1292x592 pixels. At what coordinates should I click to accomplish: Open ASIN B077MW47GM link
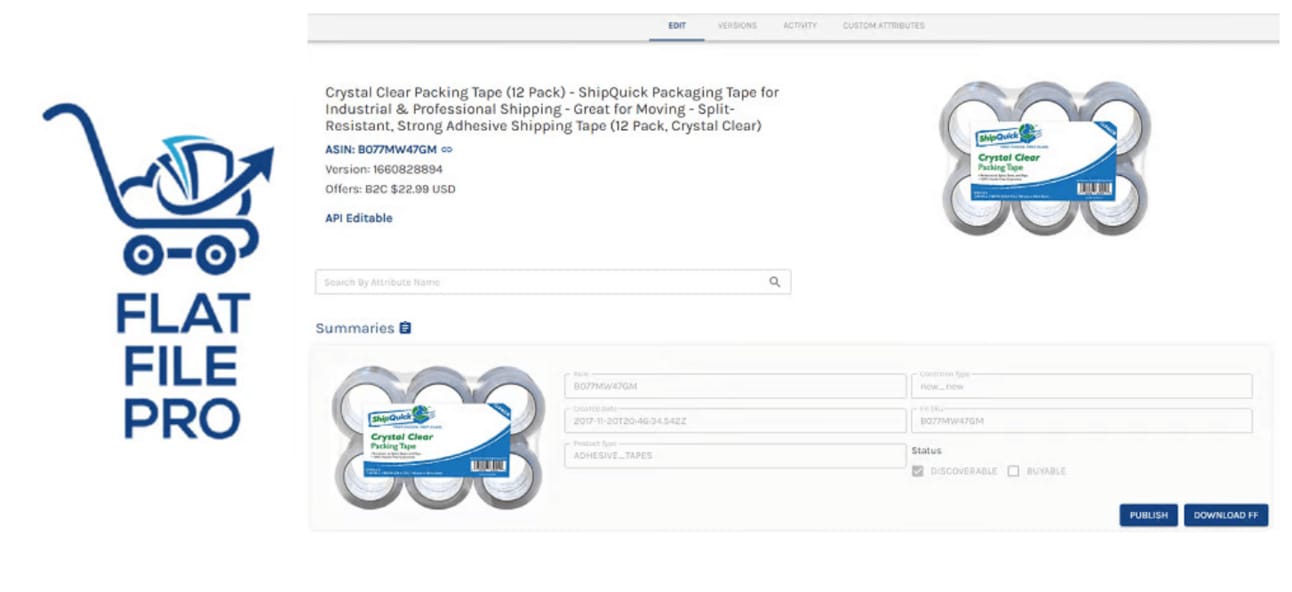click(381, 150)
